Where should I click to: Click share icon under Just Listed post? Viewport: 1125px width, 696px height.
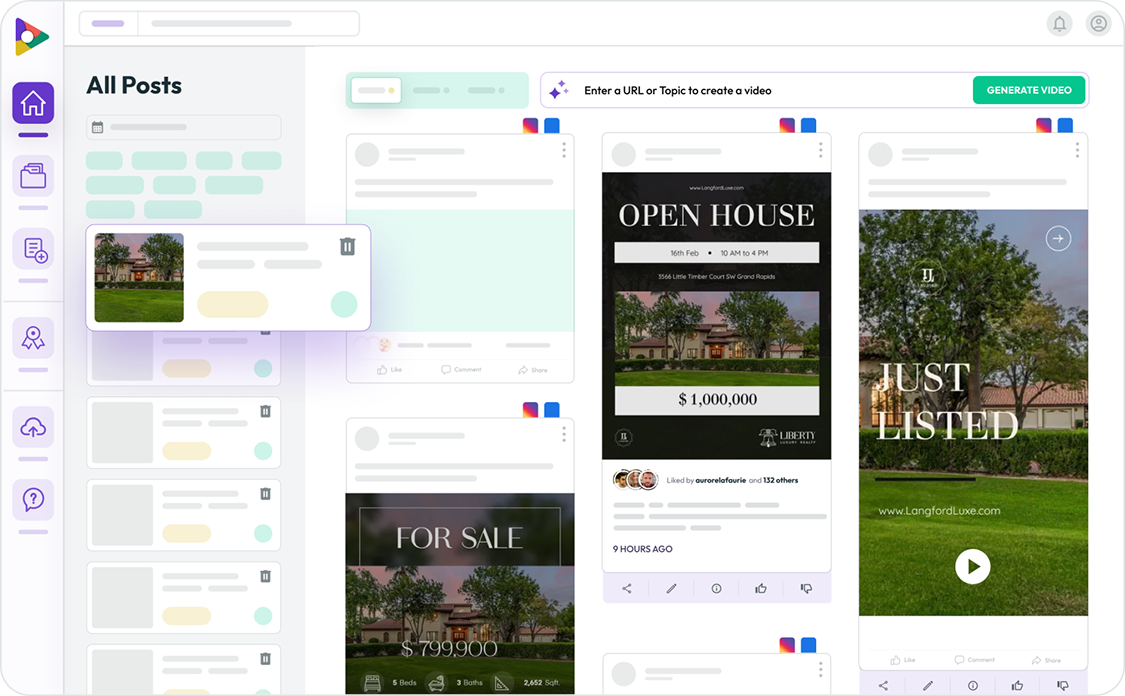tap(883, 685)
